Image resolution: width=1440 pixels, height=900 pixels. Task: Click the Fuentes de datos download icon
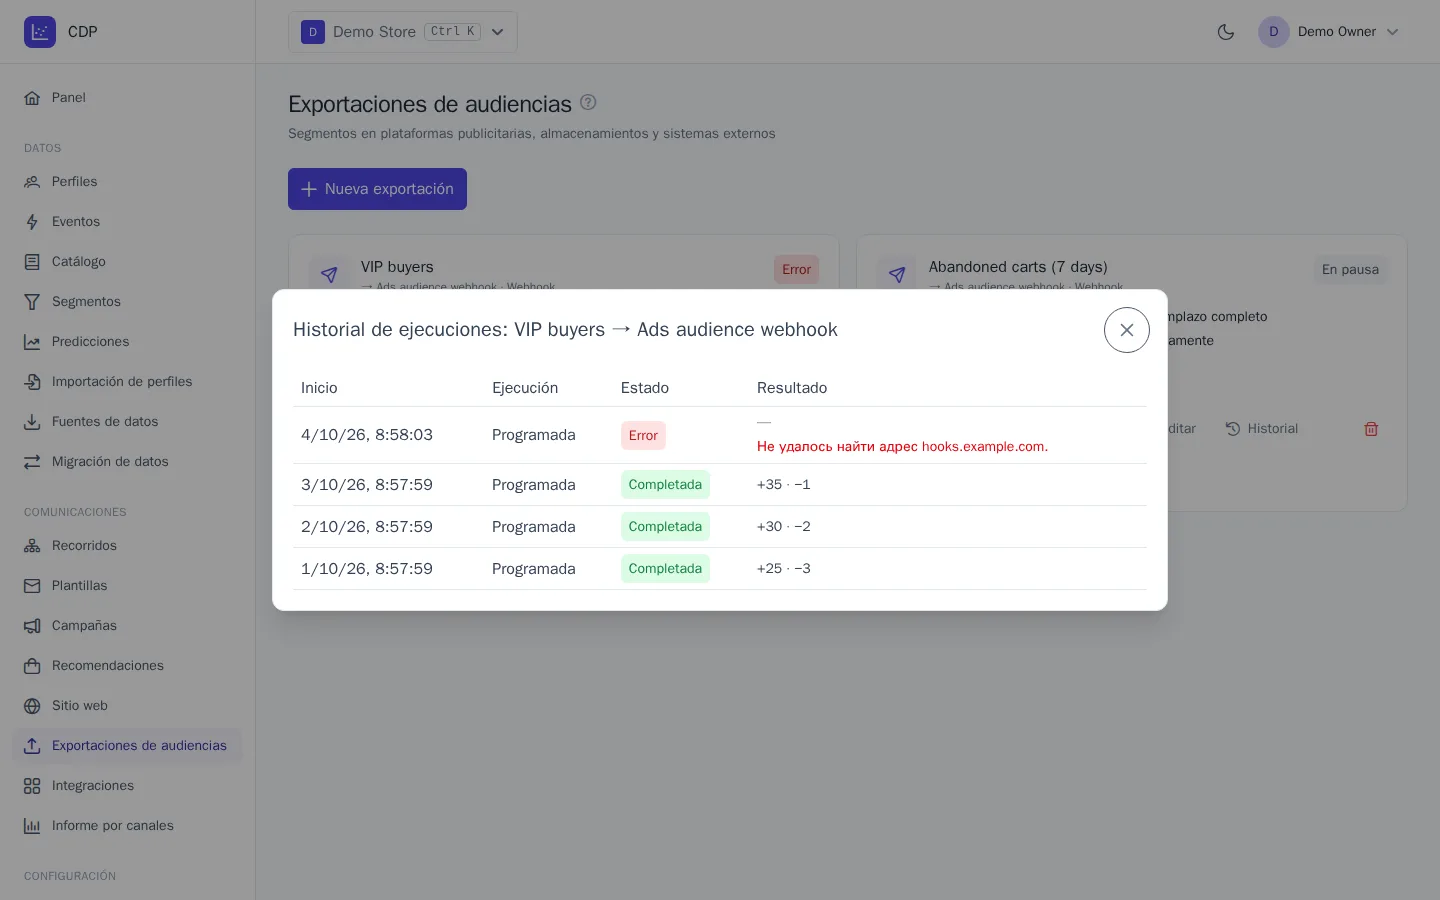[x=32, y=422]
